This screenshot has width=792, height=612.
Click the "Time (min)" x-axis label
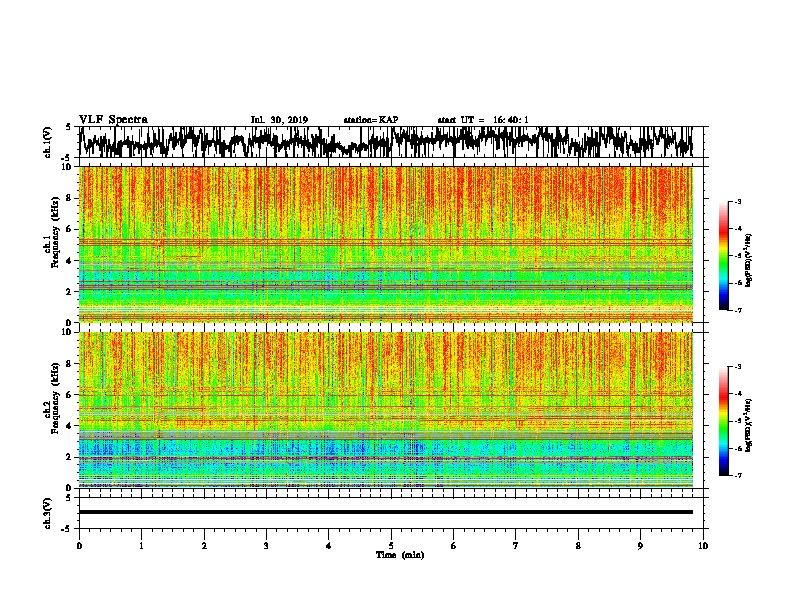tap(400, 555)
